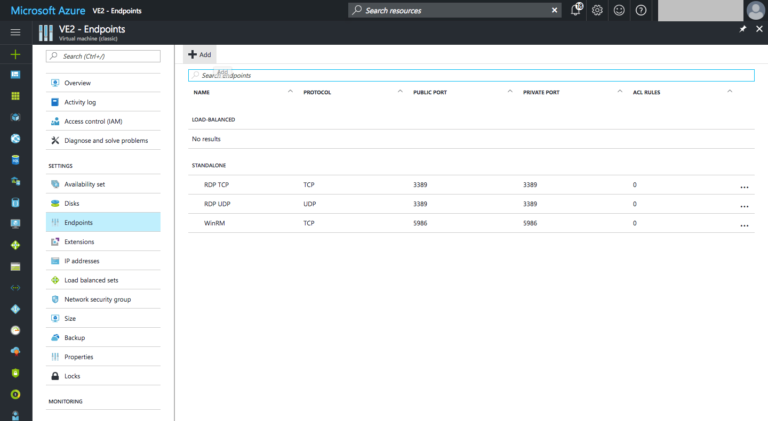The width and height of the screenshot is (768, 421).
Task: Click the green shield security icon in left rail
Action: click(15, 373)
